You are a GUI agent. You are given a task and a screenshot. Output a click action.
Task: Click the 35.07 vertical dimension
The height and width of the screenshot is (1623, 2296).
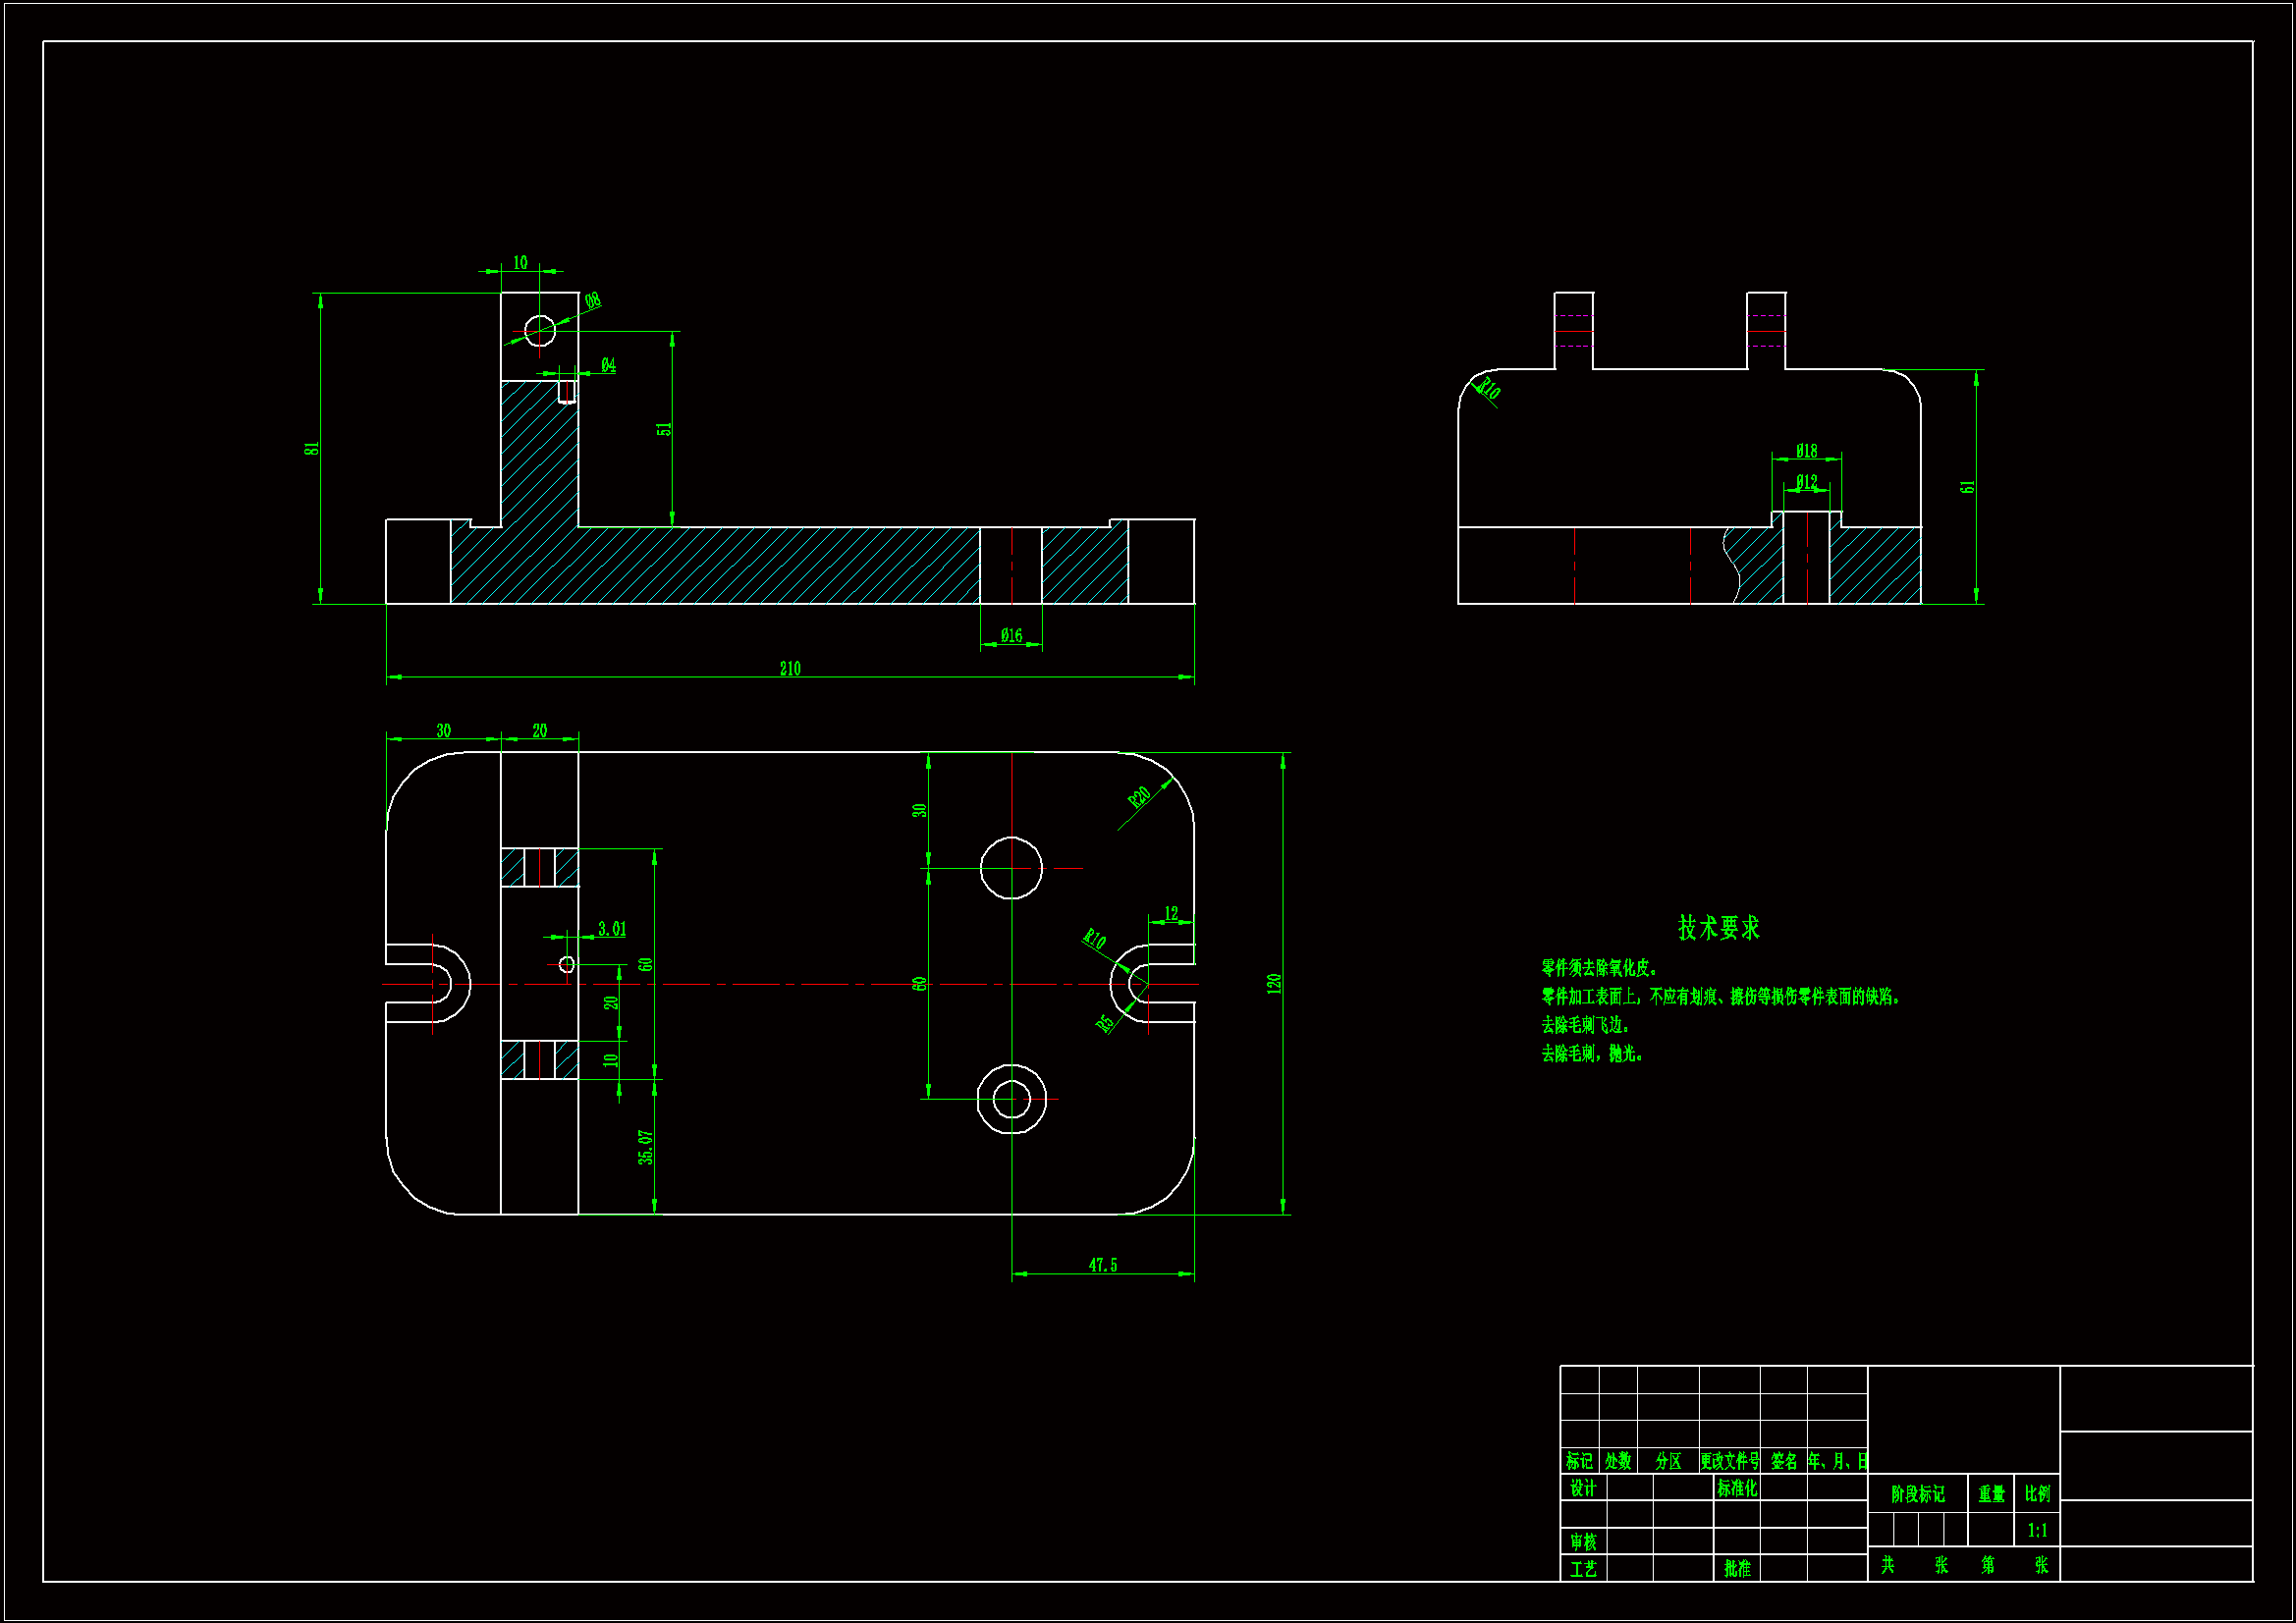(x=646, y=1147)
